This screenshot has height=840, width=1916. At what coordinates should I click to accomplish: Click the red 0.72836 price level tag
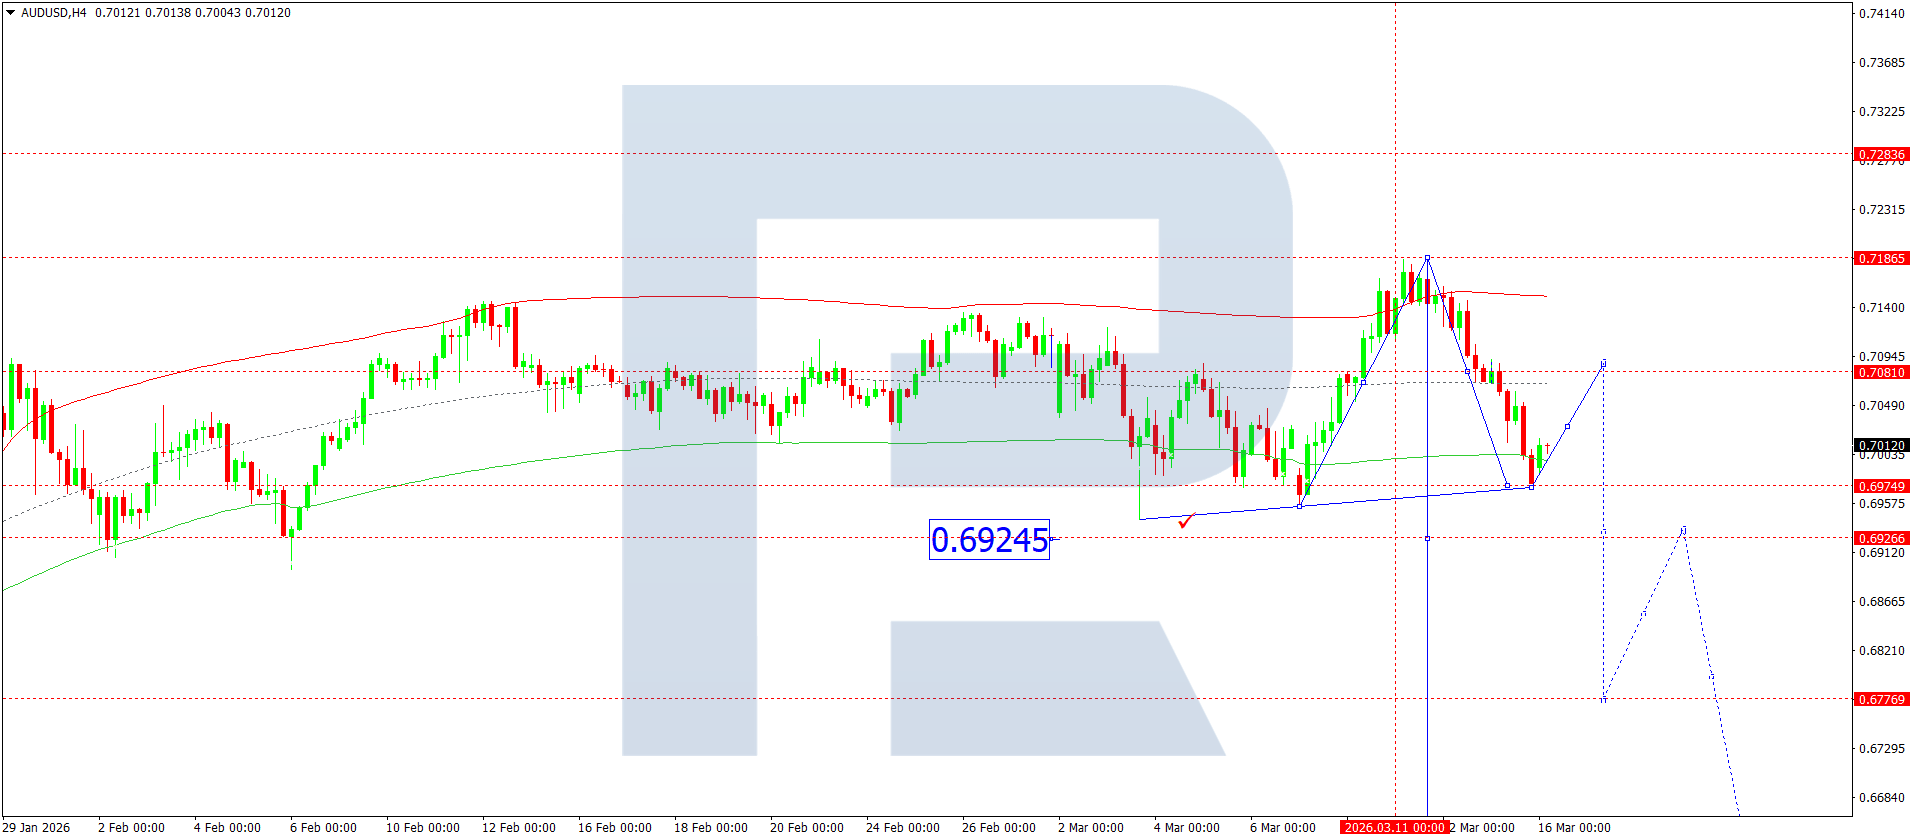point(1881,154)
